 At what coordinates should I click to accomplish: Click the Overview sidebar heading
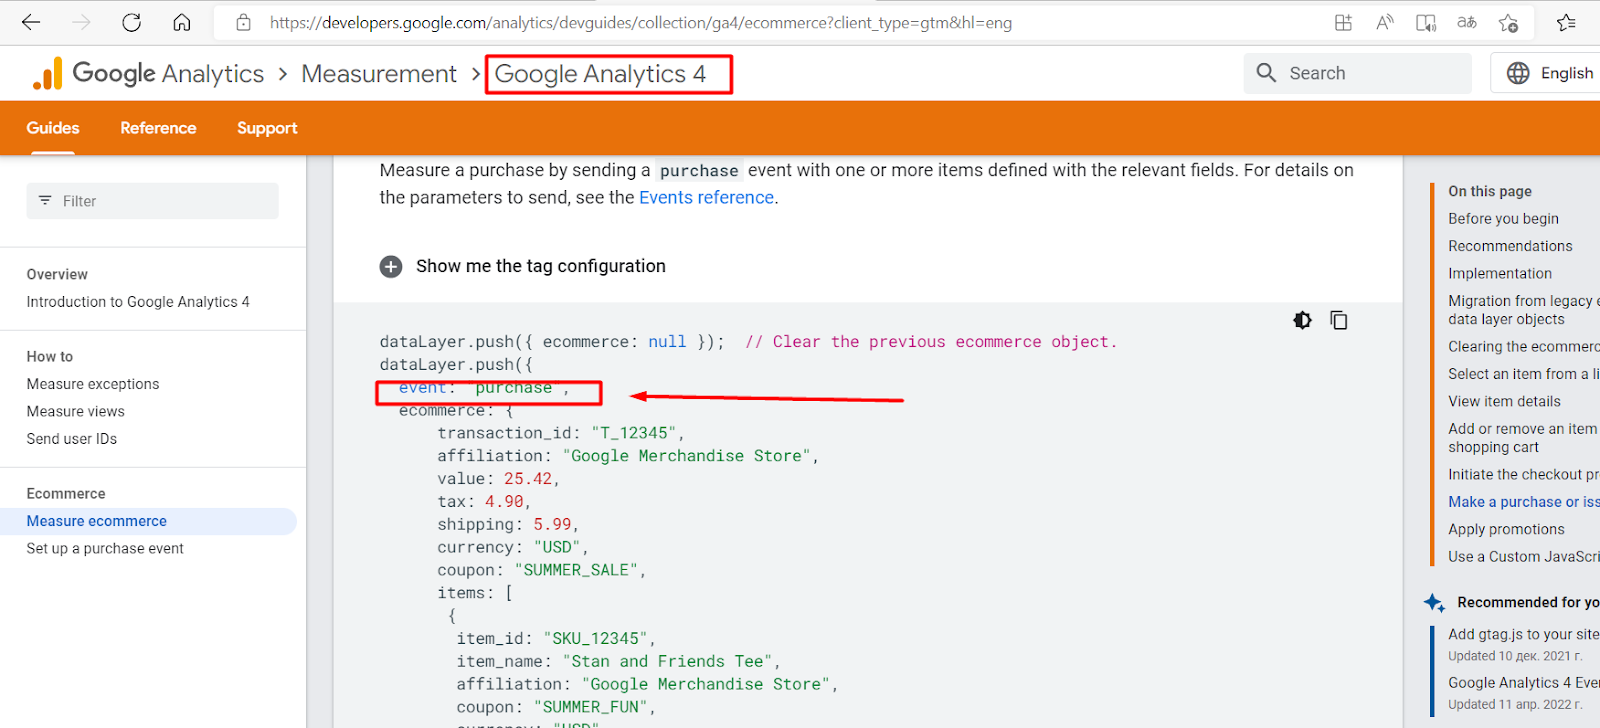(57, 274)
